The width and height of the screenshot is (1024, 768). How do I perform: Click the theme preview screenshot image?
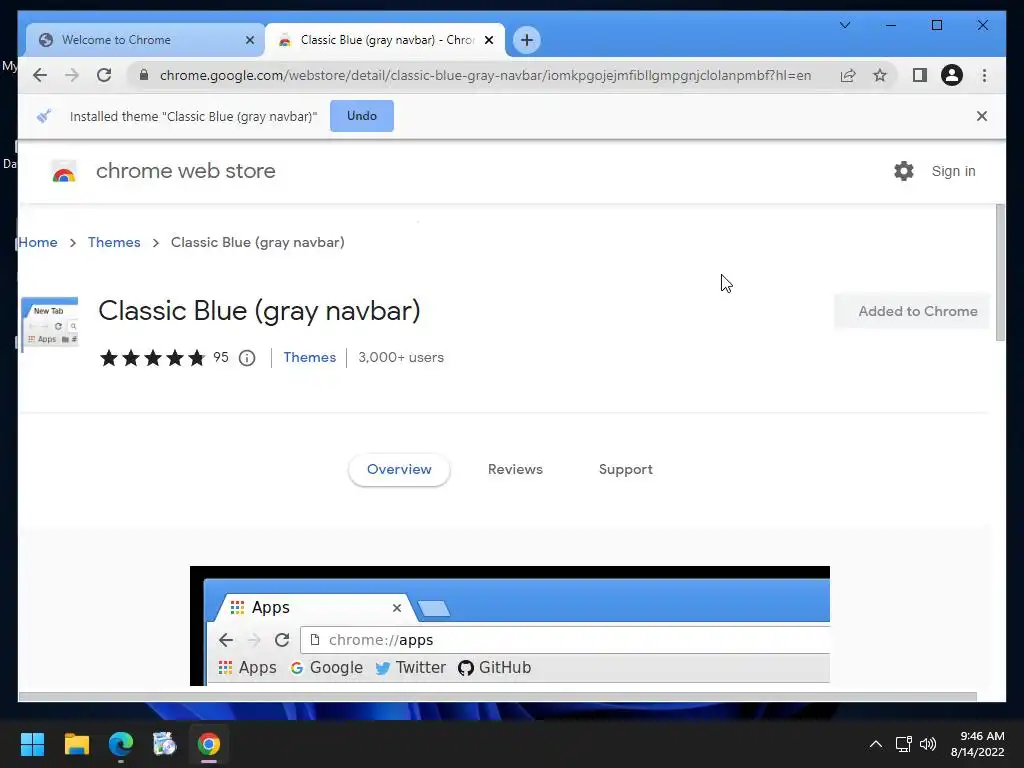(509, 626)
